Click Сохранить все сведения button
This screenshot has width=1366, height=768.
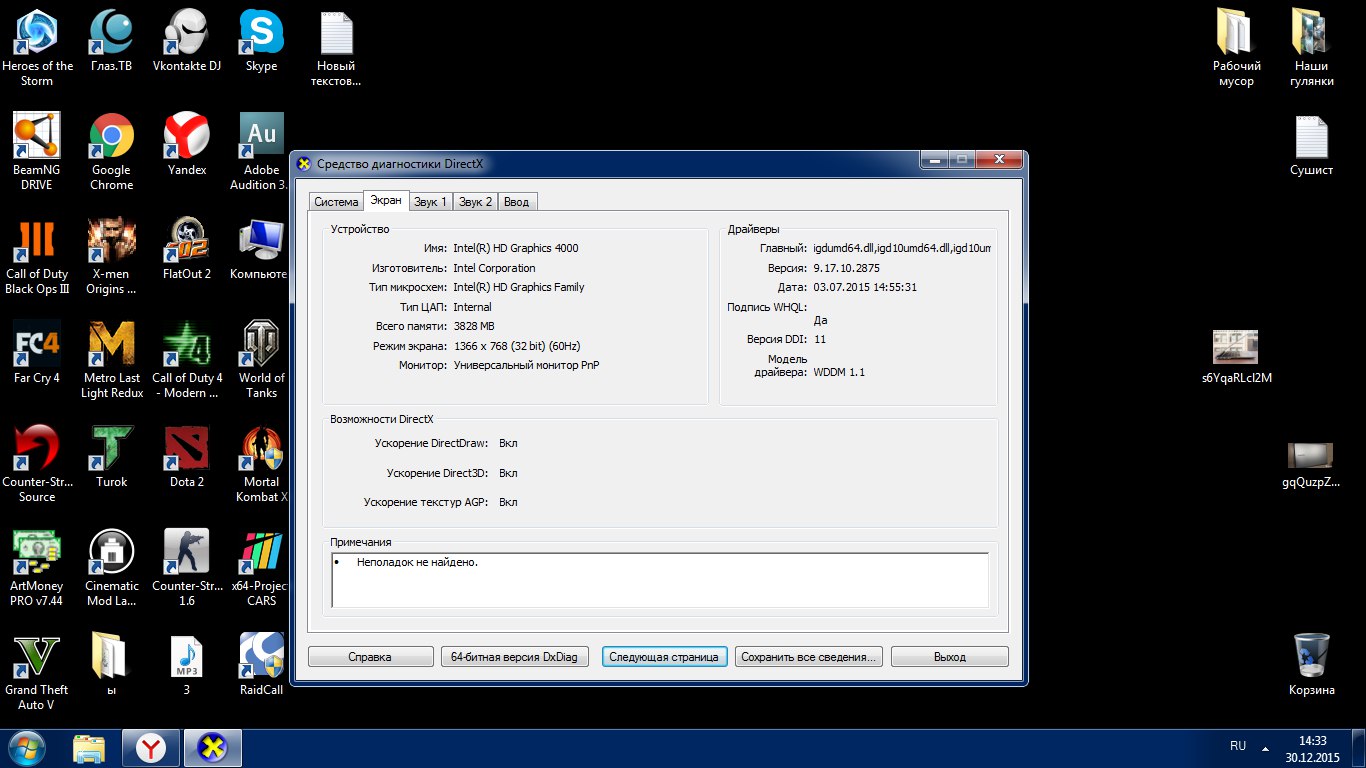(810, 657)
